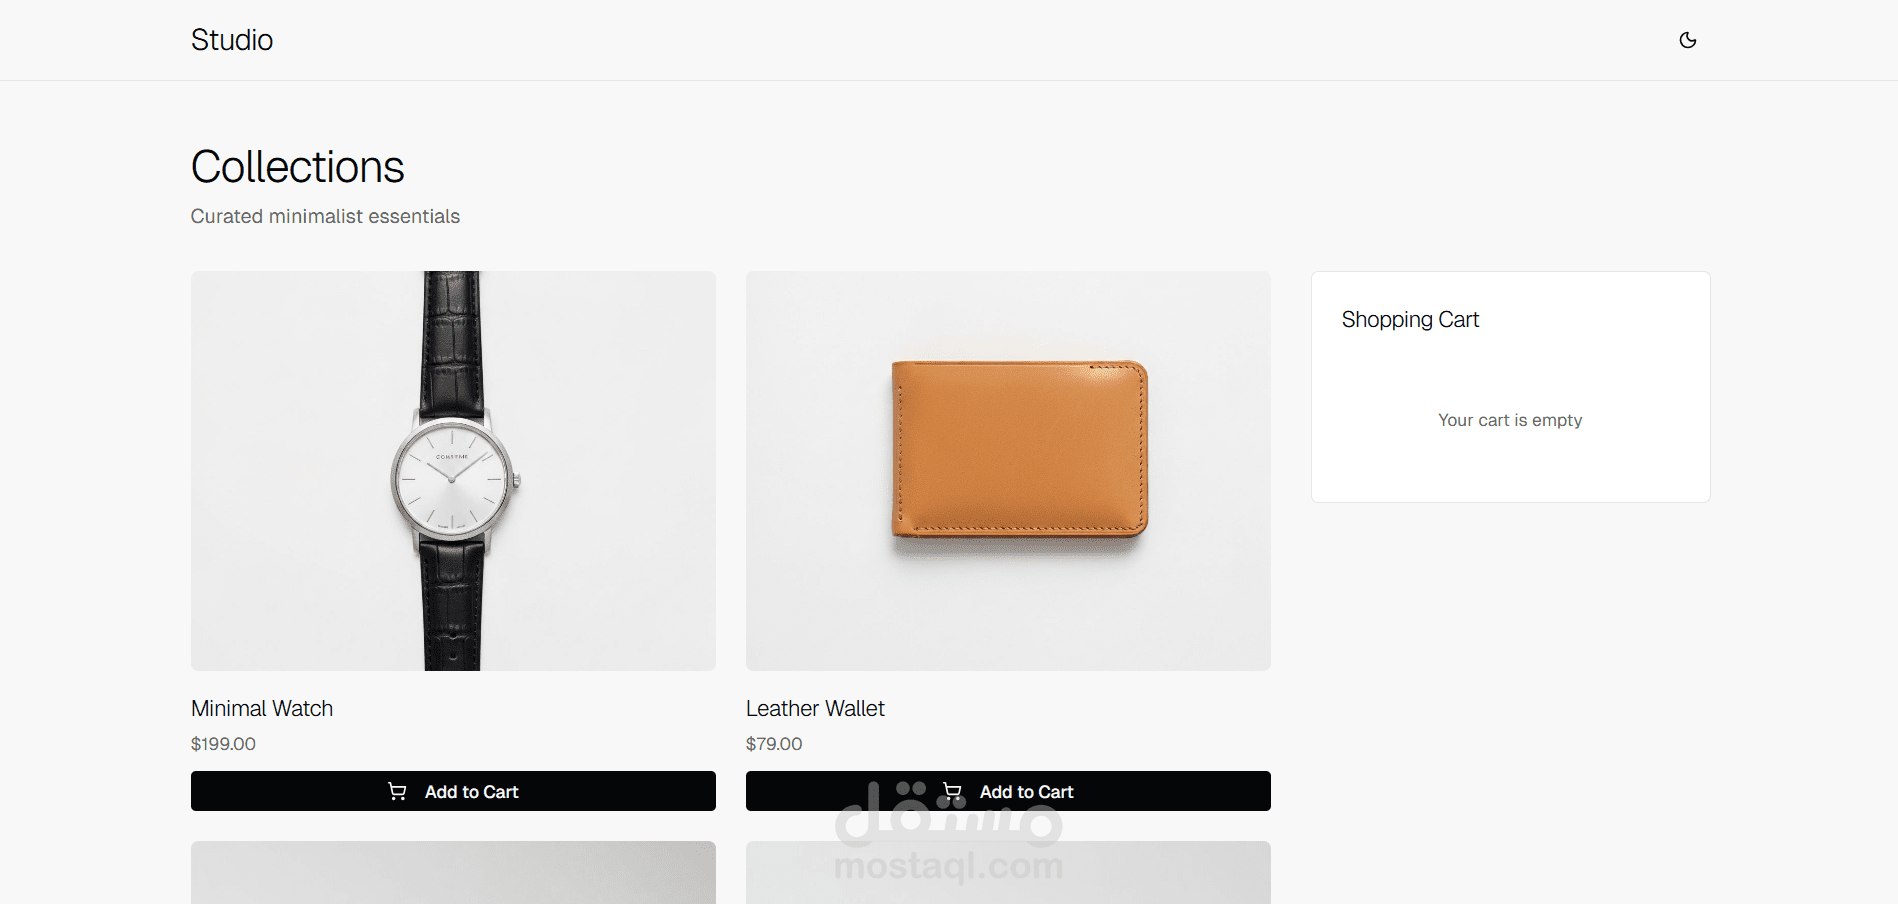The image size is (1898, 904).
Task: Open the partially visible product below Minimal Watch
Action: [x=453, y=872]
